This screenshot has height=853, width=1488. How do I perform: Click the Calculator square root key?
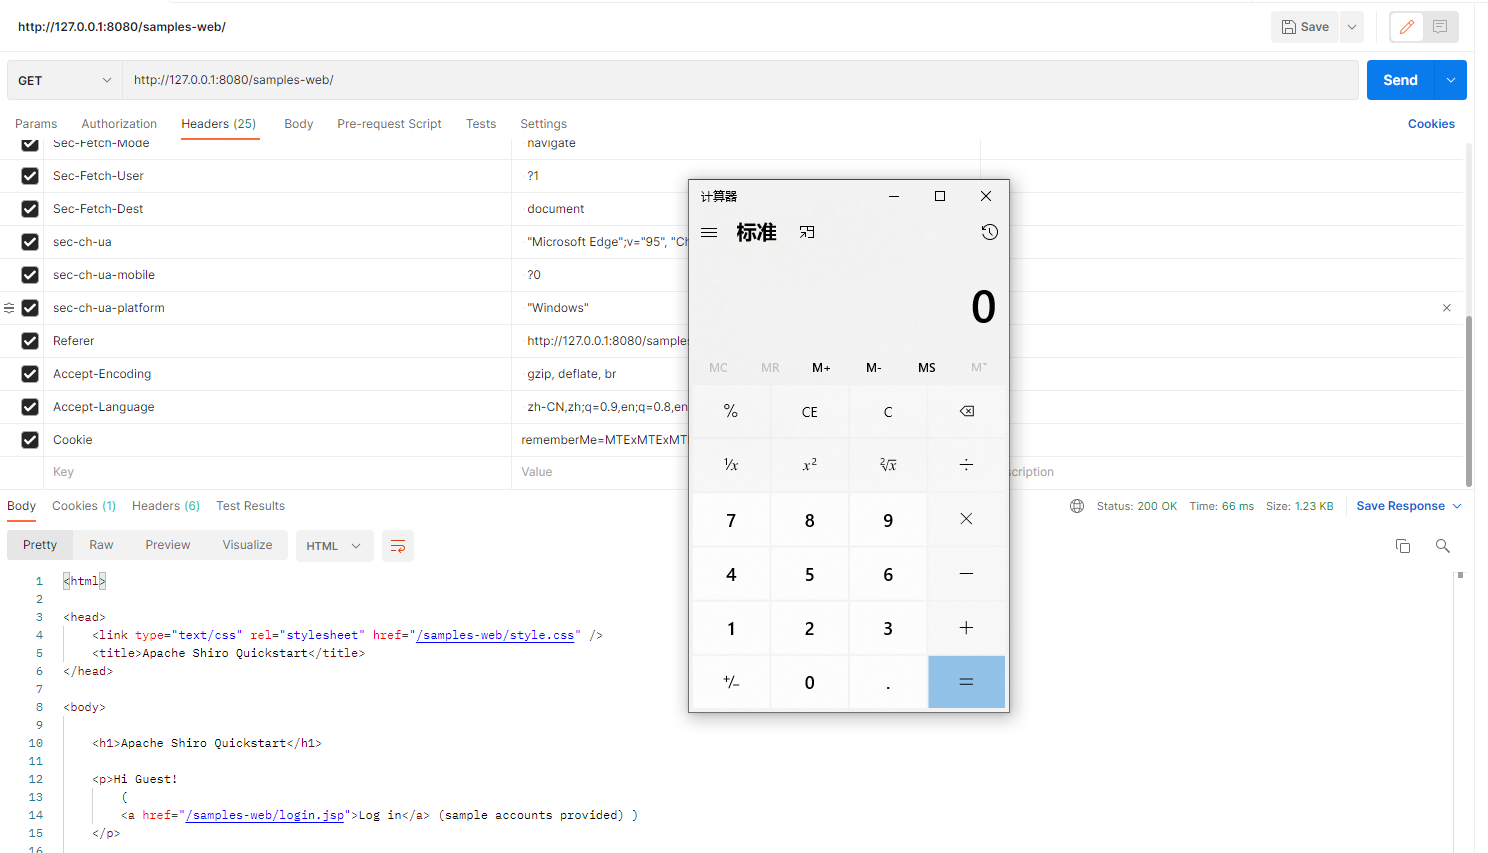click(x=888, y=465)
